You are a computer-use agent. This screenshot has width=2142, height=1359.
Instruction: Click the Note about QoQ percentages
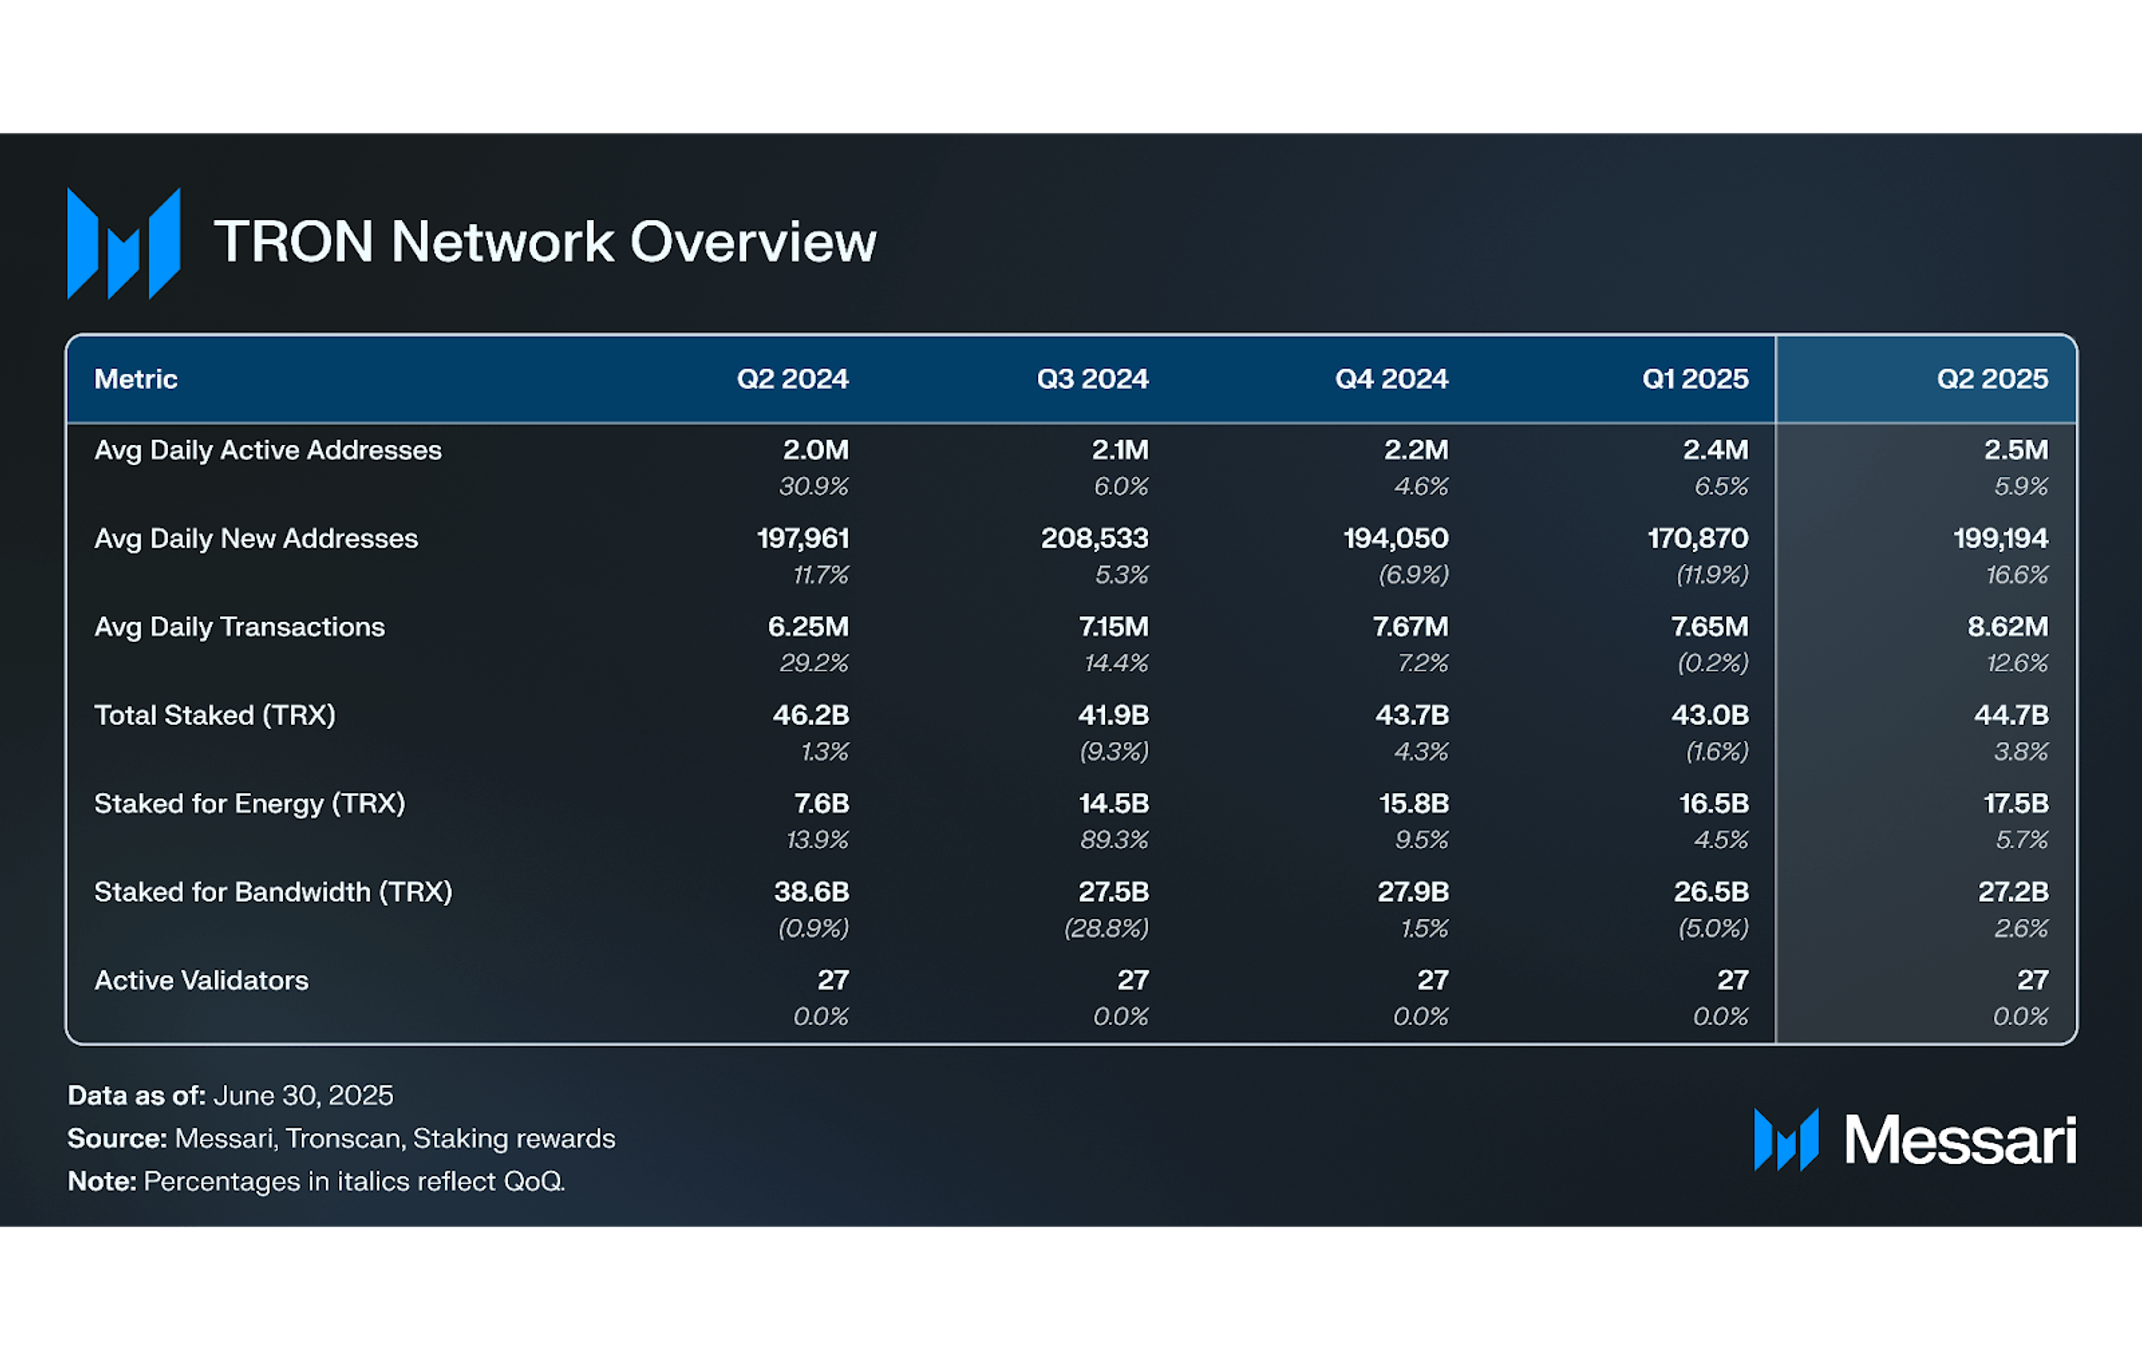click(x=316, y=1182)
